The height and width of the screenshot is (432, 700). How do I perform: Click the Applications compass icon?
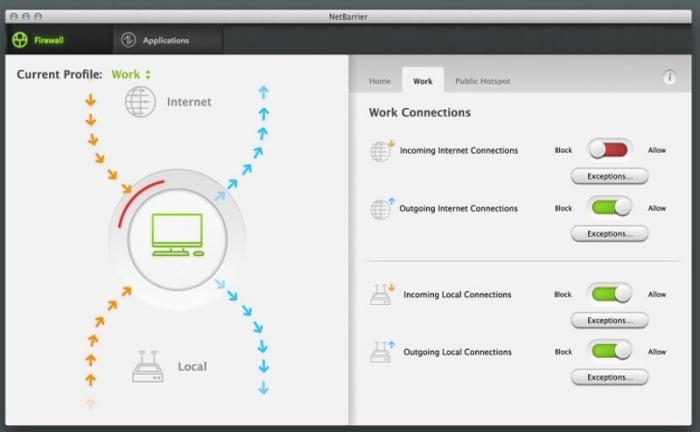(129, 40)
